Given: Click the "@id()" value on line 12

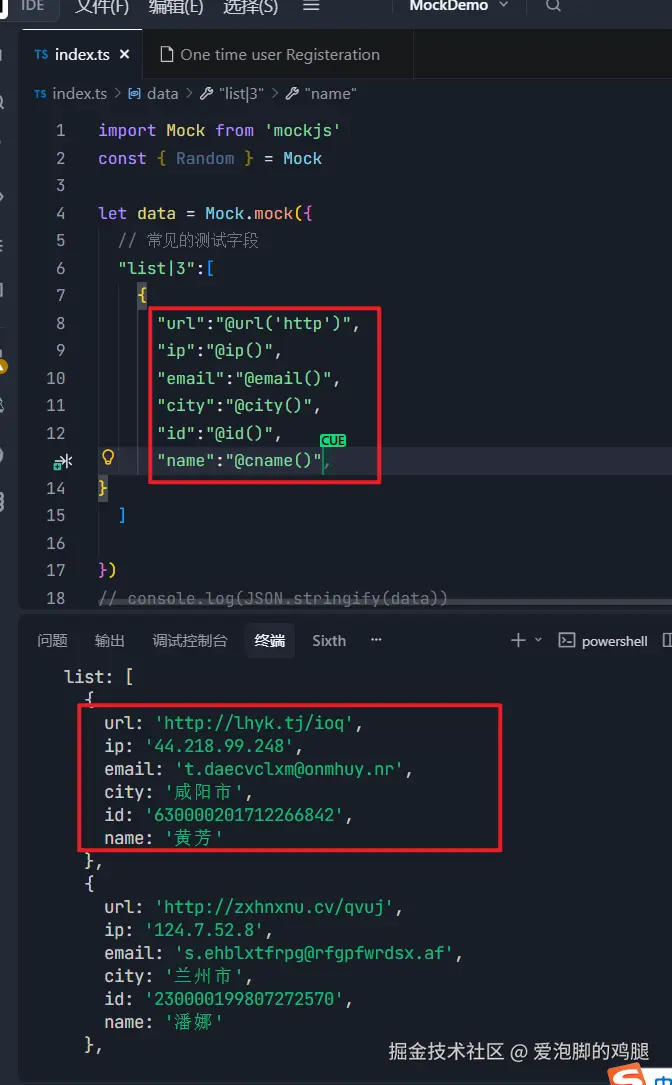Looking at the screenshot, I should coord(239,432).
